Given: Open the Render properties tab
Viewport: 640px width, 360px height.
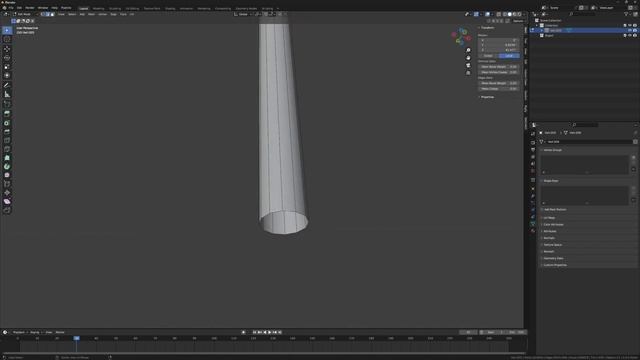Looking at the screenshot, I should (533, 143).
